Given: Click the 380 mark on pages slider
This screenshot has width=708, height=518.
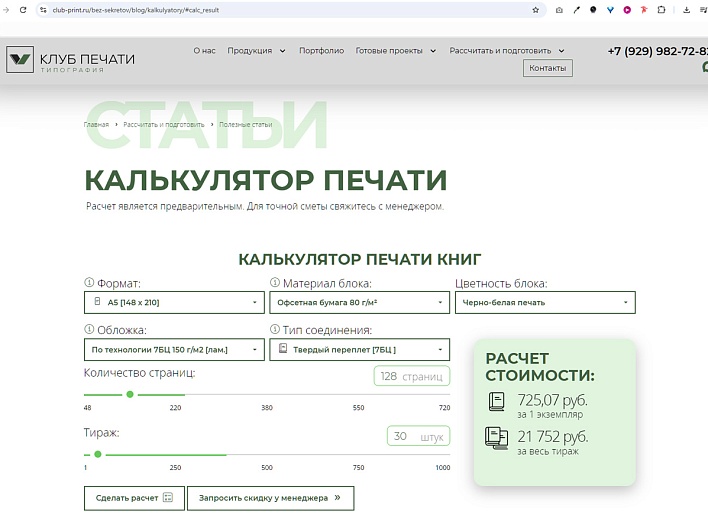Looking at the screenshot, I should pyautogui.click(x=267, y=407).
